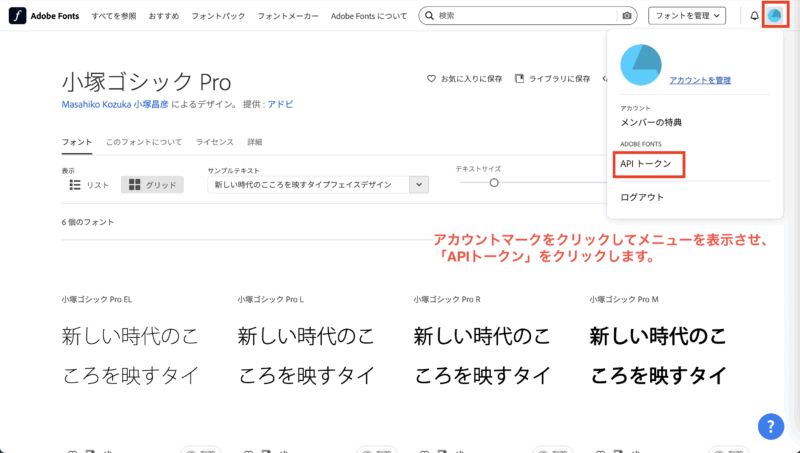Click the magnifier icon in search box
The image size is (800, 453).
[x=430, y=16]
